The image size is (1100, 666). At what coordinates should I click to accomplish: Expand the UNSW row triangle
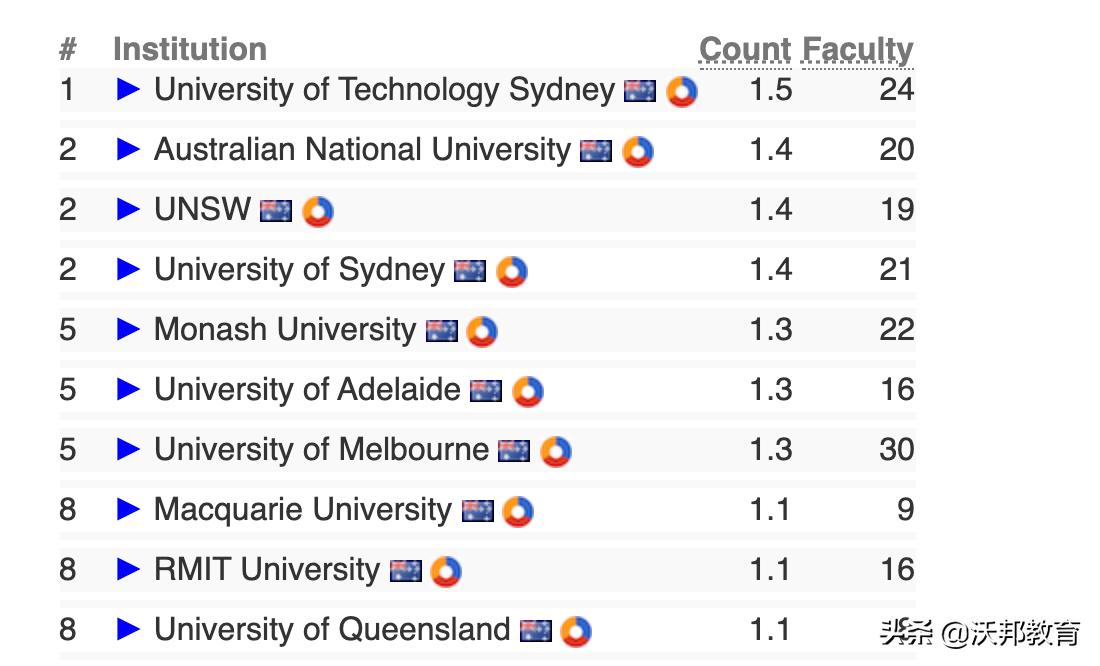(128, 210)
